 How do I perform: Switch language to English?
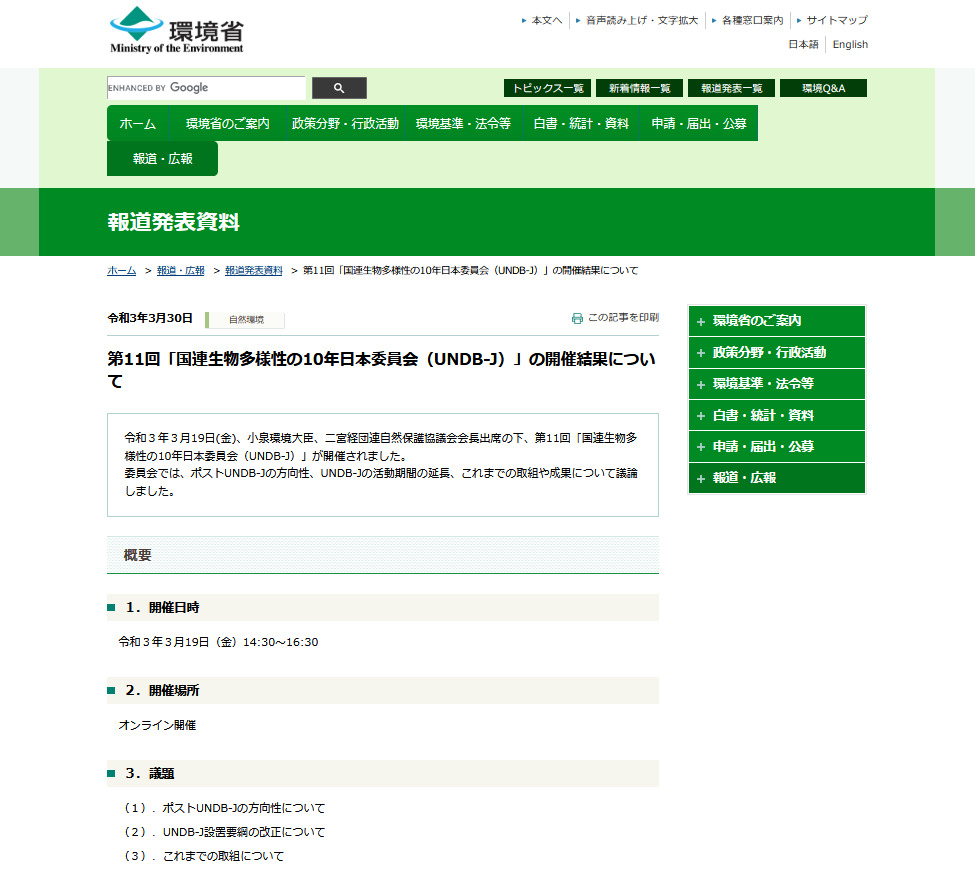click(850, 45)
